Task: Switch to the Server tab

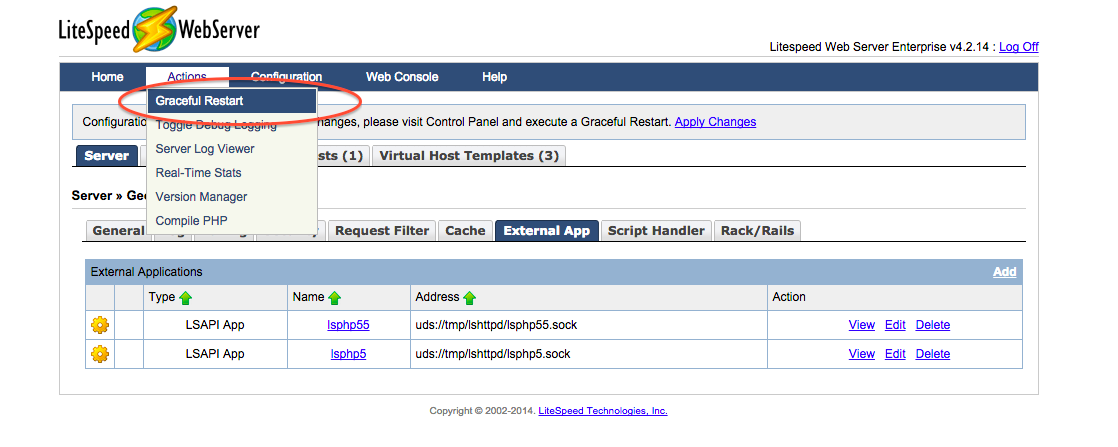Action: tap(106, 155)
